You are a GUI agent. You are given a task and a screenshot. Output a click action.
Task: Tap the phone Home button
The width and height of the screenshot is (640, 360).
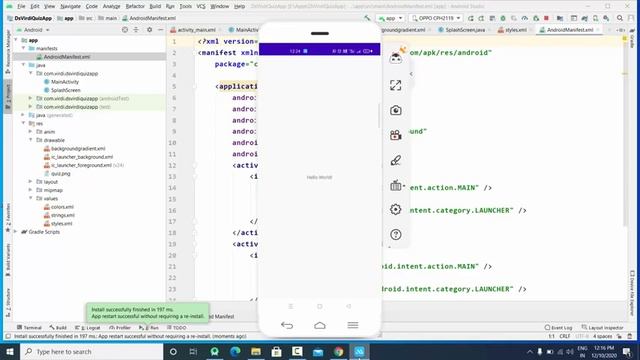click(320, 325)
